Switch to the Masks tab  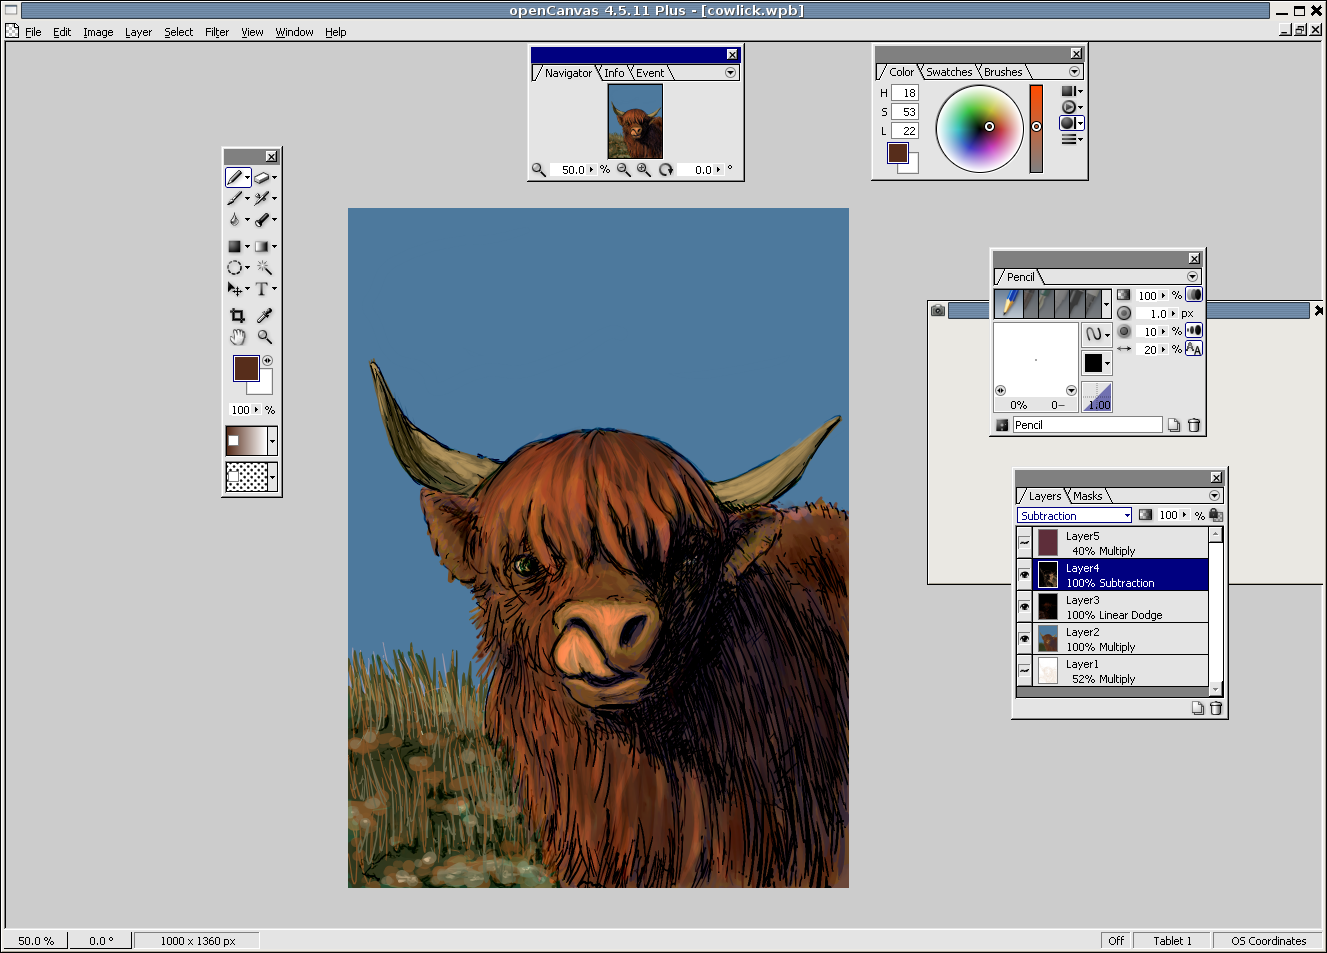1087,496
